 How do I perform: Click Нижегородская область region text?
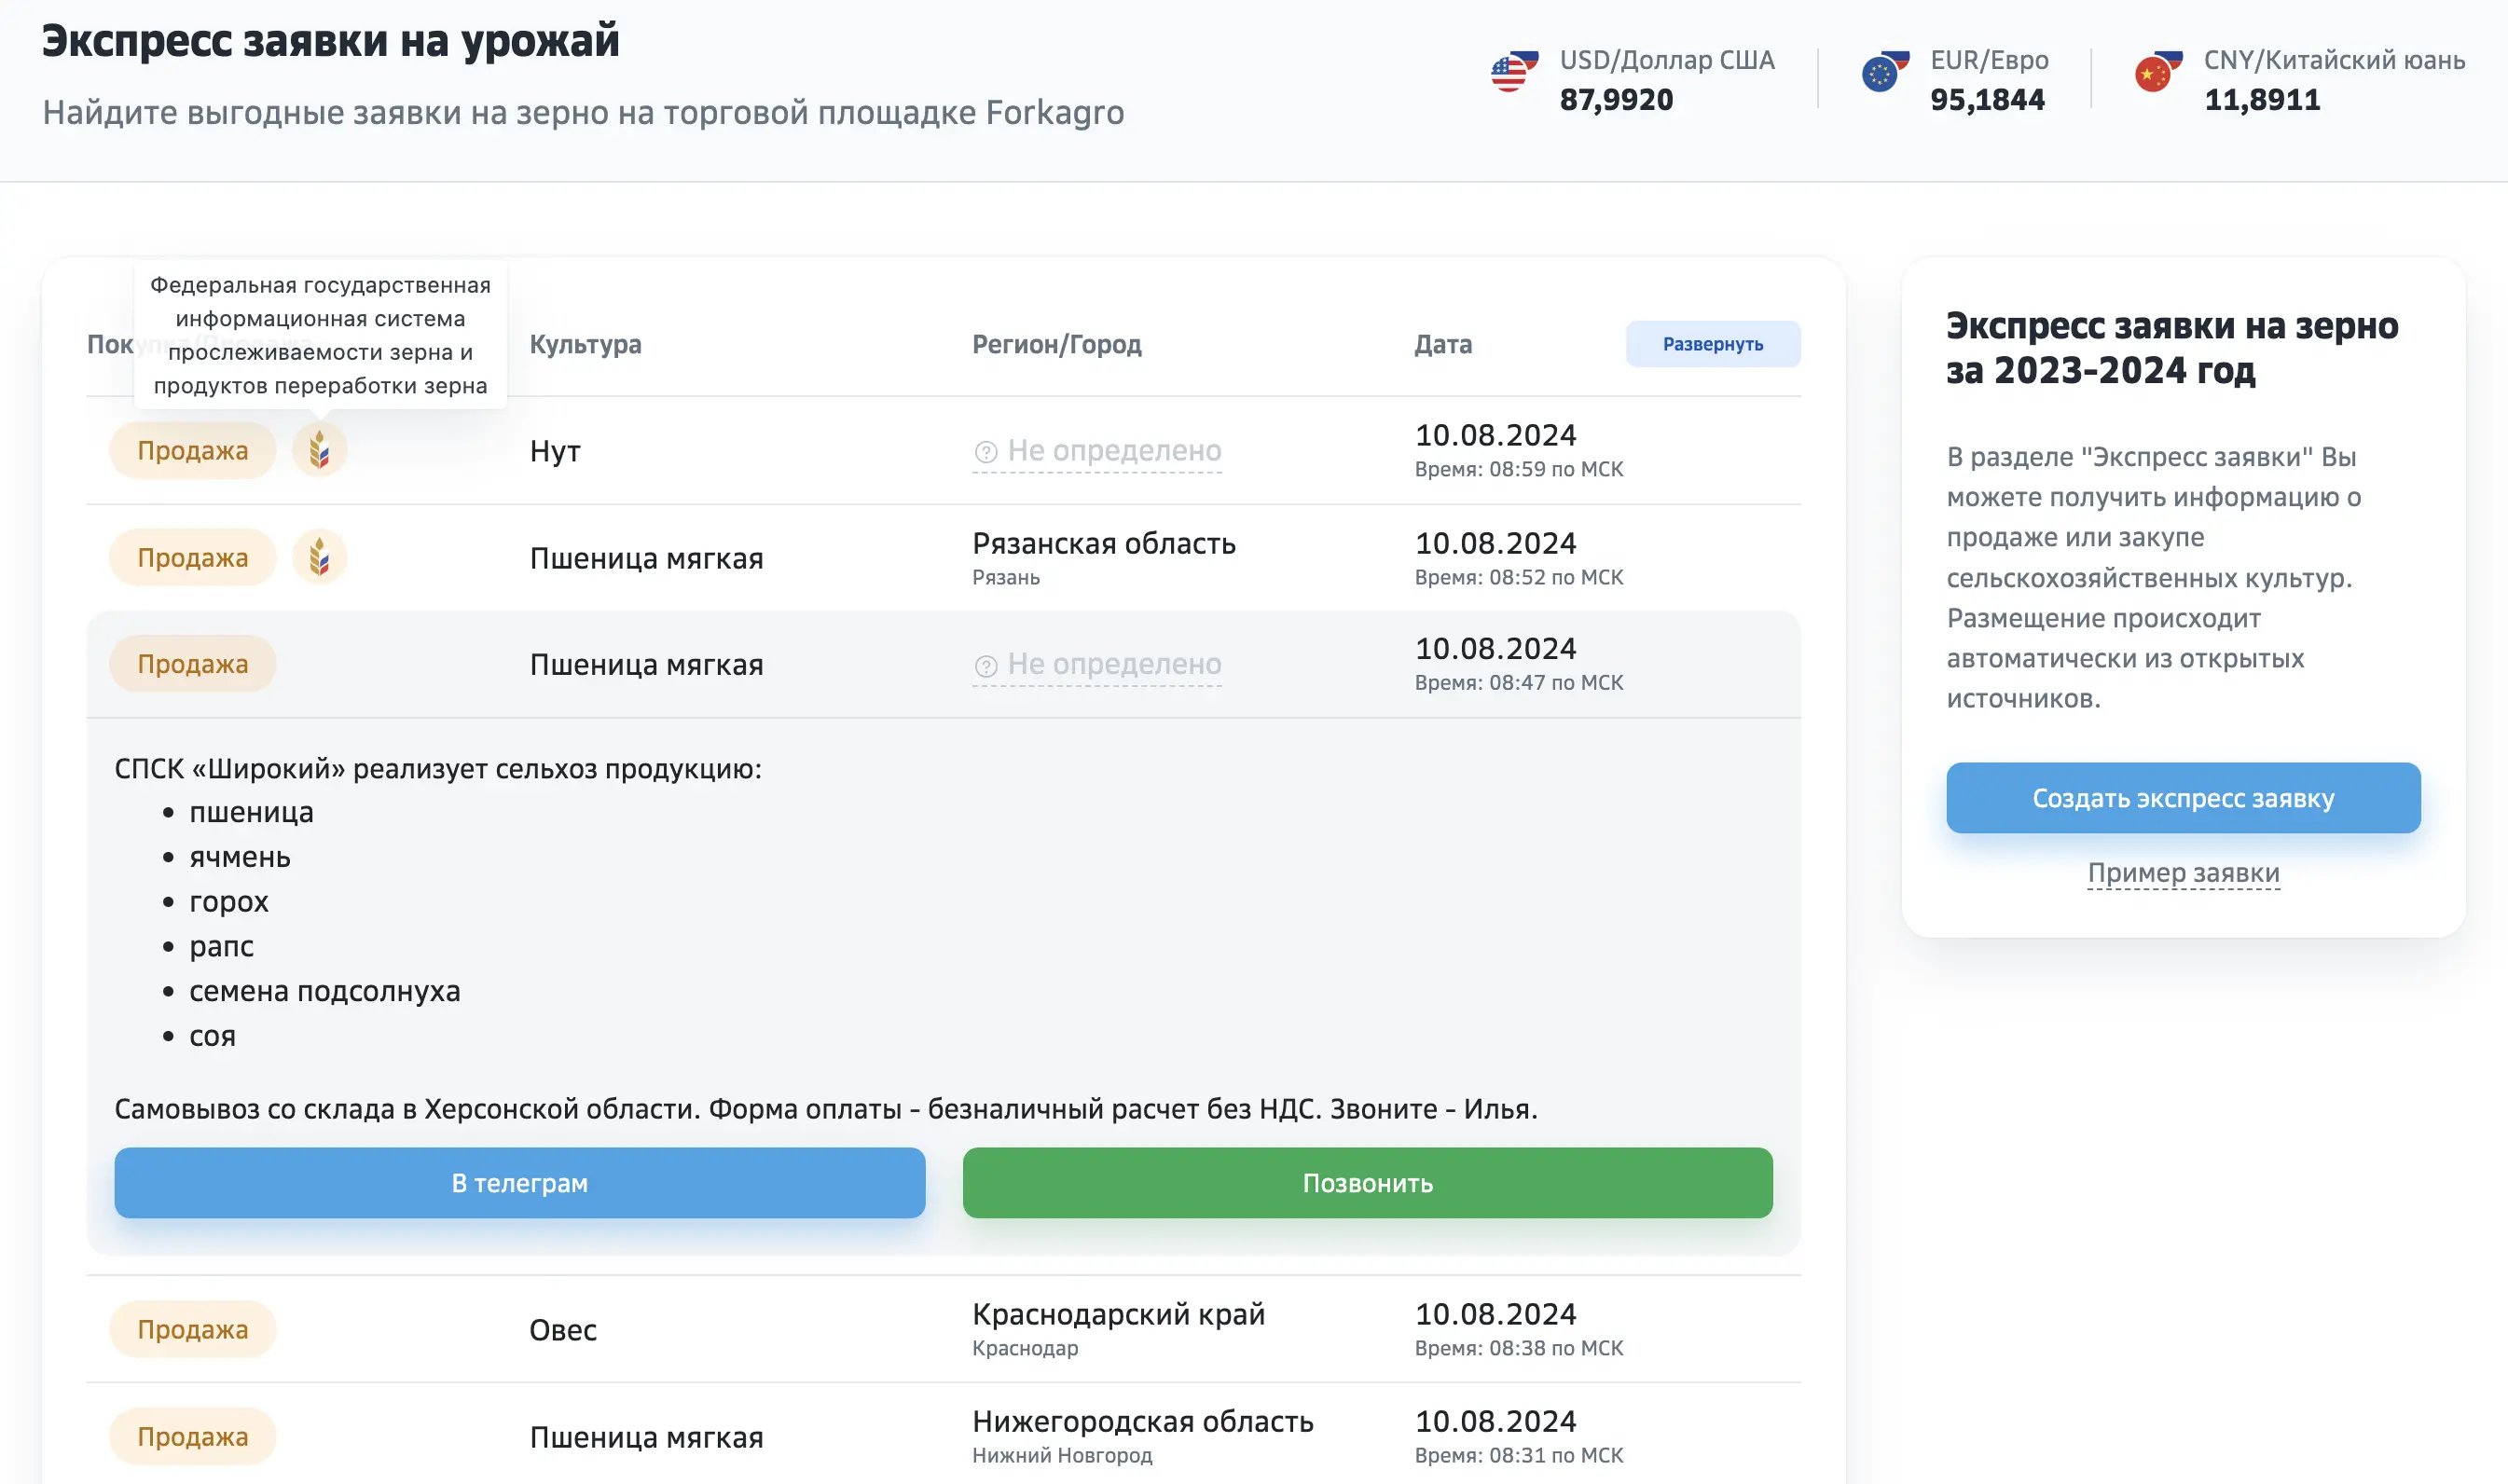click(1142, 1420)
